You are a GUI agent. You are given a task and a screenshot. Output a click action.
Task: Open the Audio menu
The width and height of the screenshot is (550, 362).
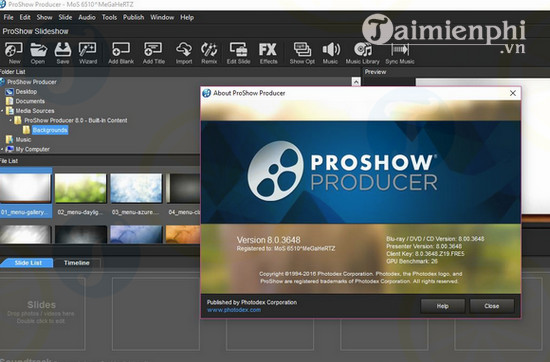(87, 17)
